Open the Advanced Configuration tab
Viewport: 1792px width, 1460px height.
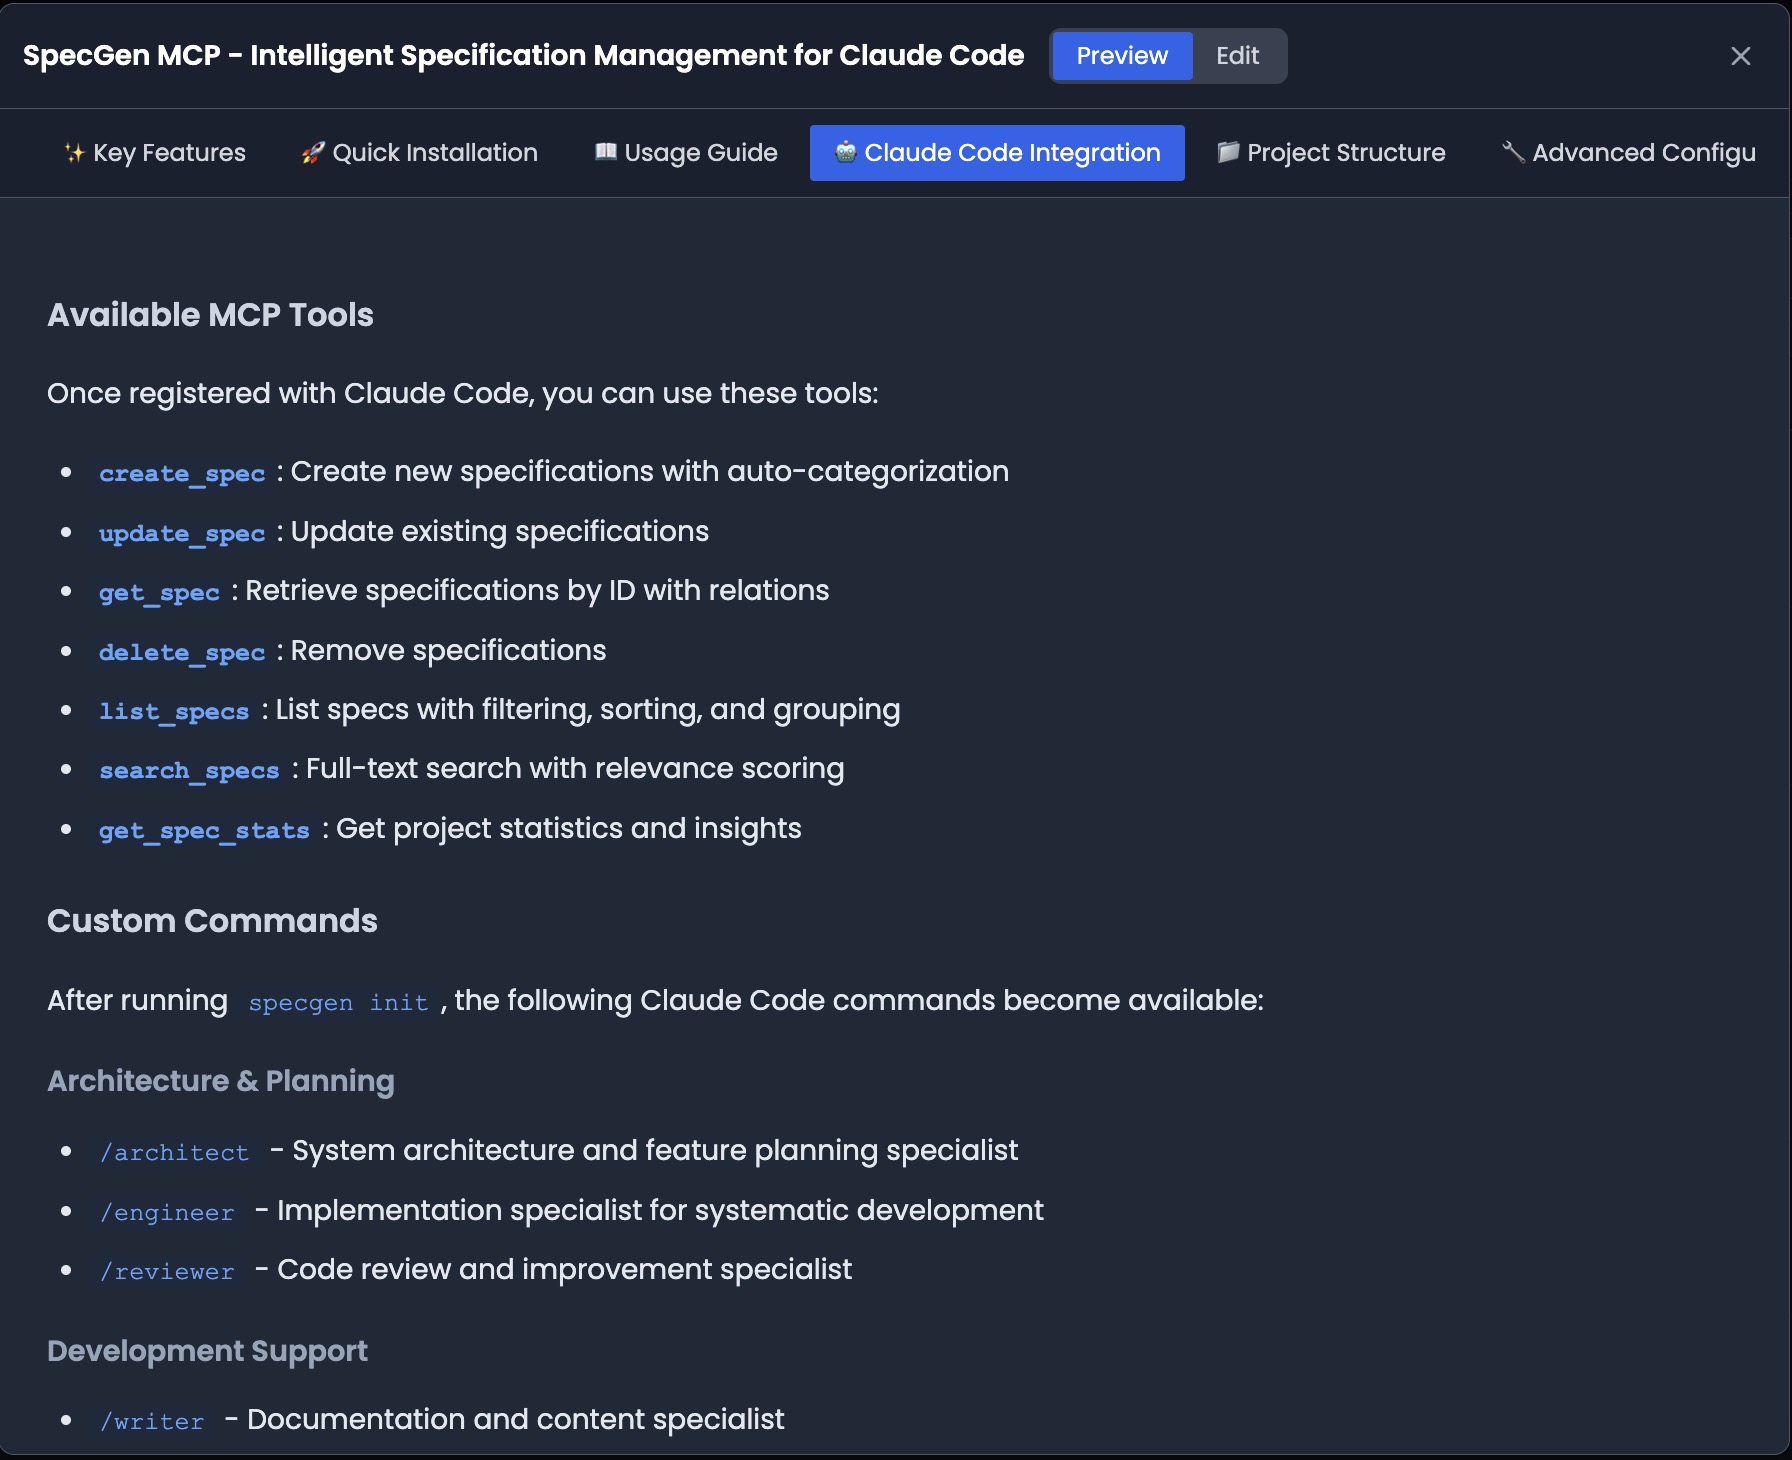point(1629,153)
